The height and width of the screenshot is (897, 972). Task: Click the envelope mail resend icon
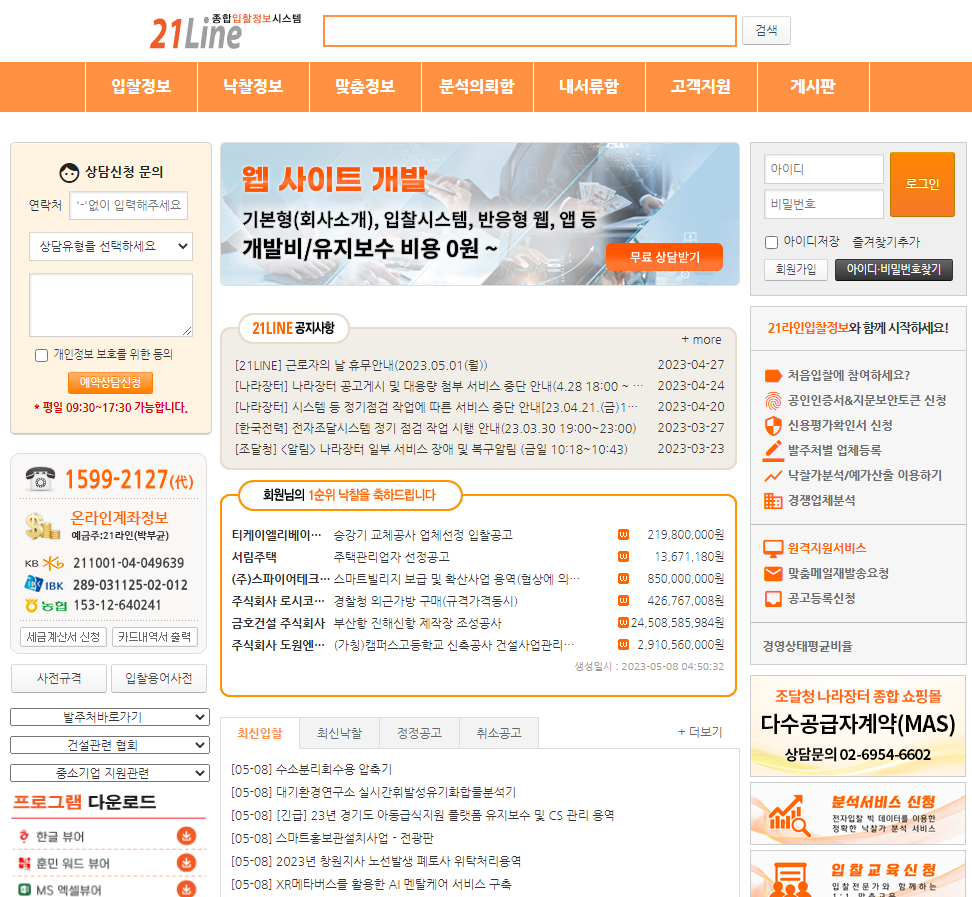pyautogui.click(x=773, y=572)
